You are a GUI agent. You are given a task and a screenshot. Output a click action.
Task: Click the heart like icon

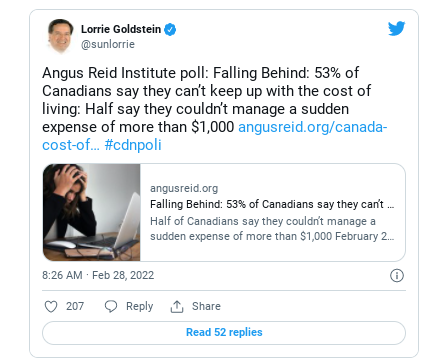coord(51,306)
